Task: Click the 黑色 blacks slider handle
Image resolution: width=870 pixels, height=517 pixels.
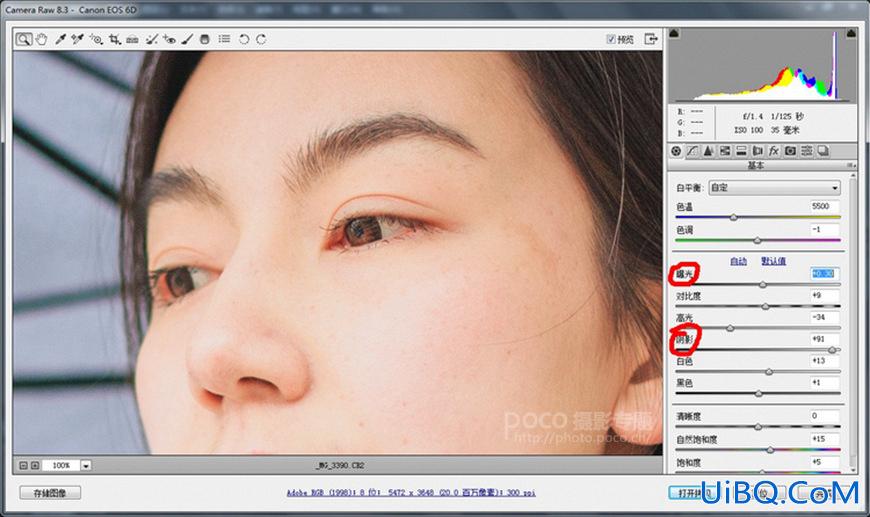Action: point(758,394)
